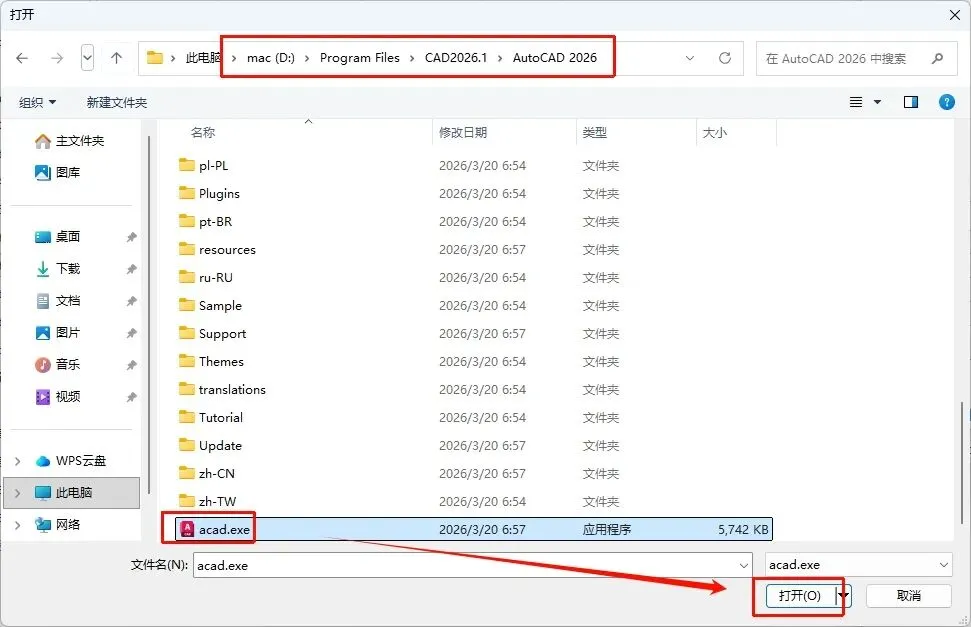Click the pin icon next to 视频
971x627 pixels.
(131, 397)
